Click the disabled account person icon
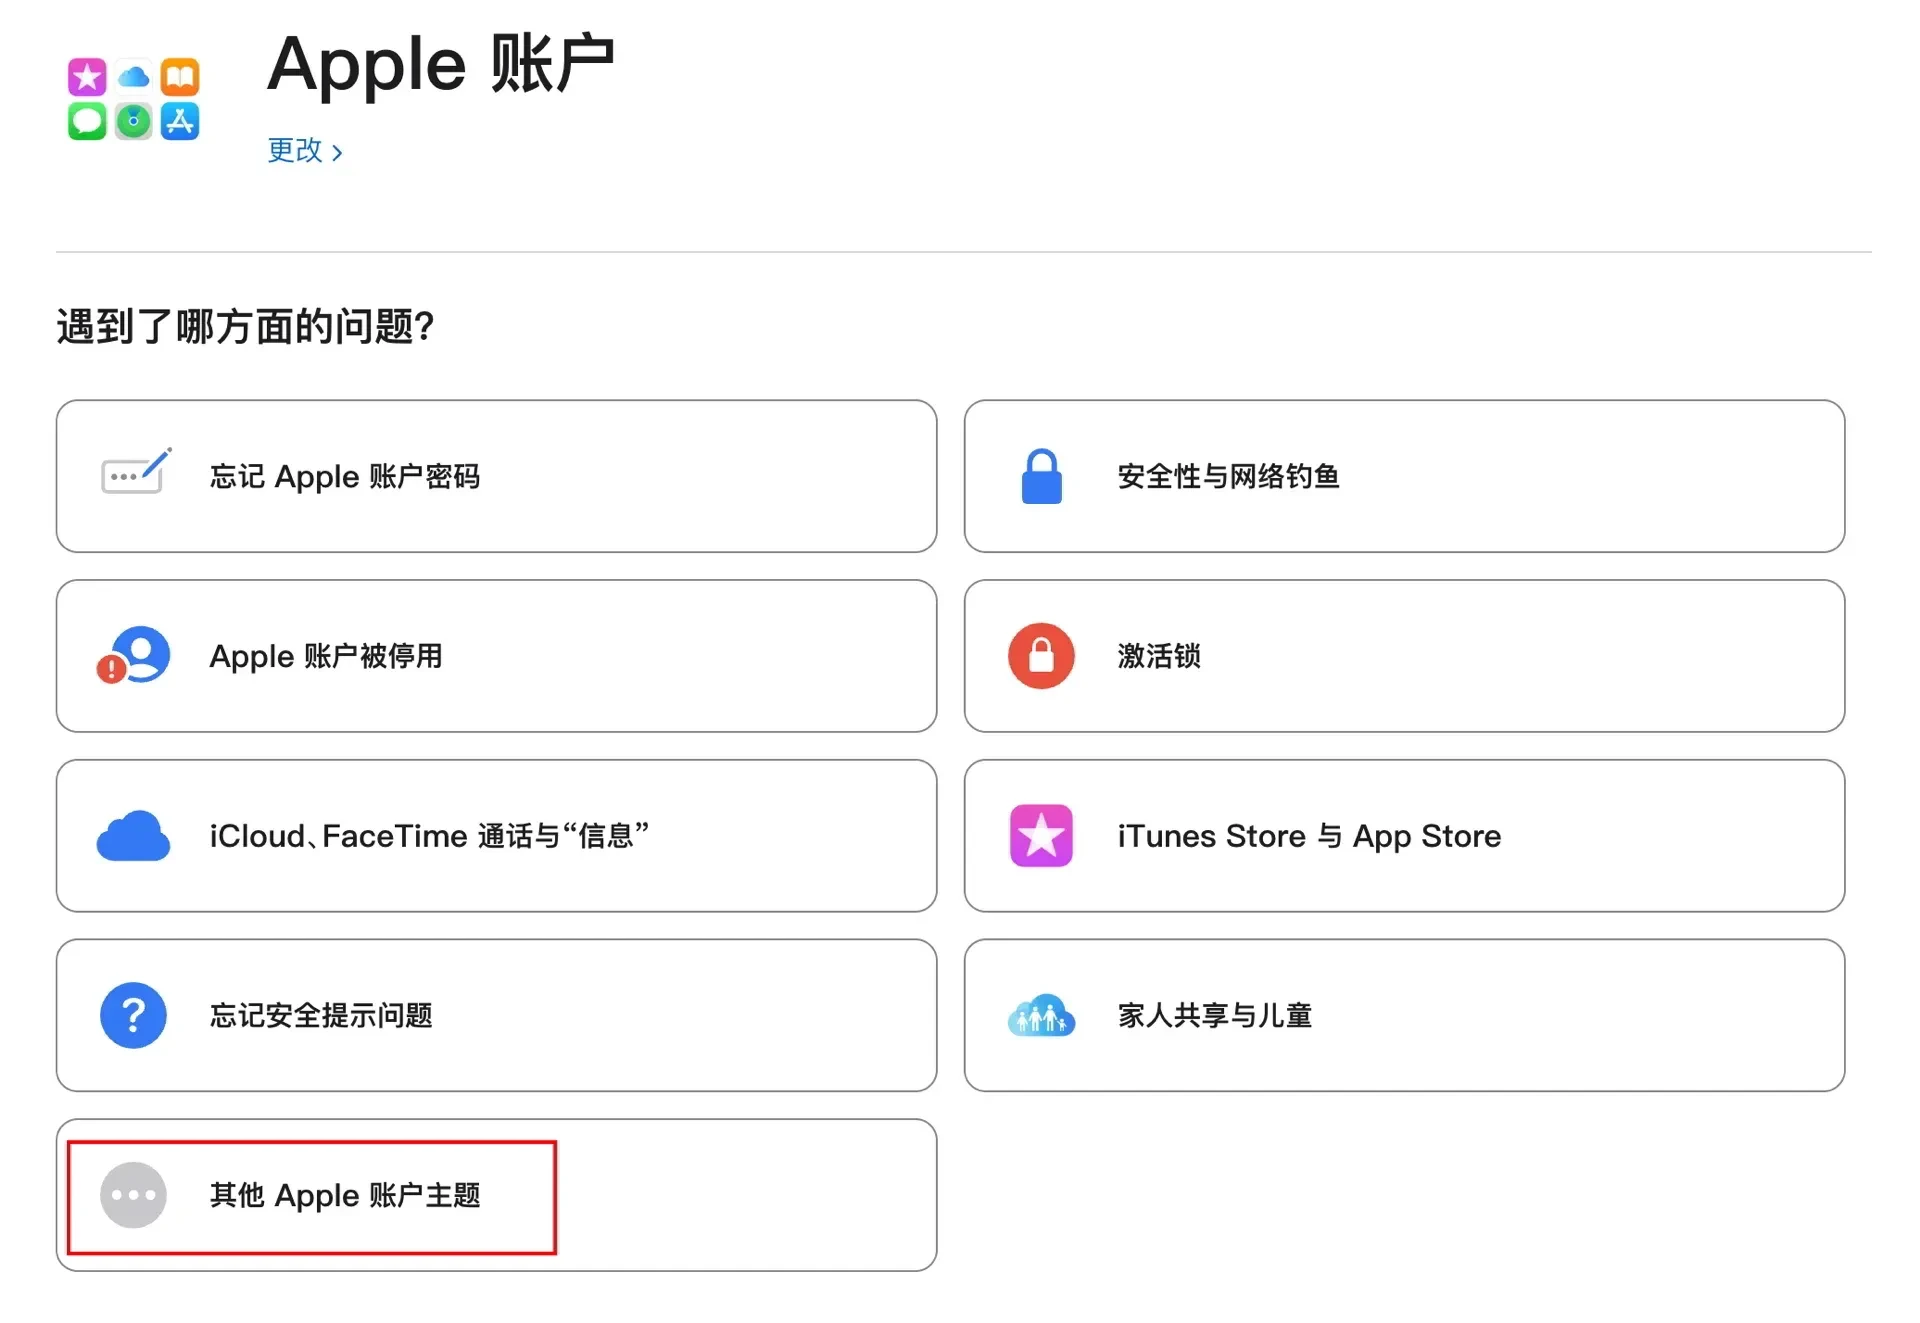 pyautogui.click(x=135, y=656)
